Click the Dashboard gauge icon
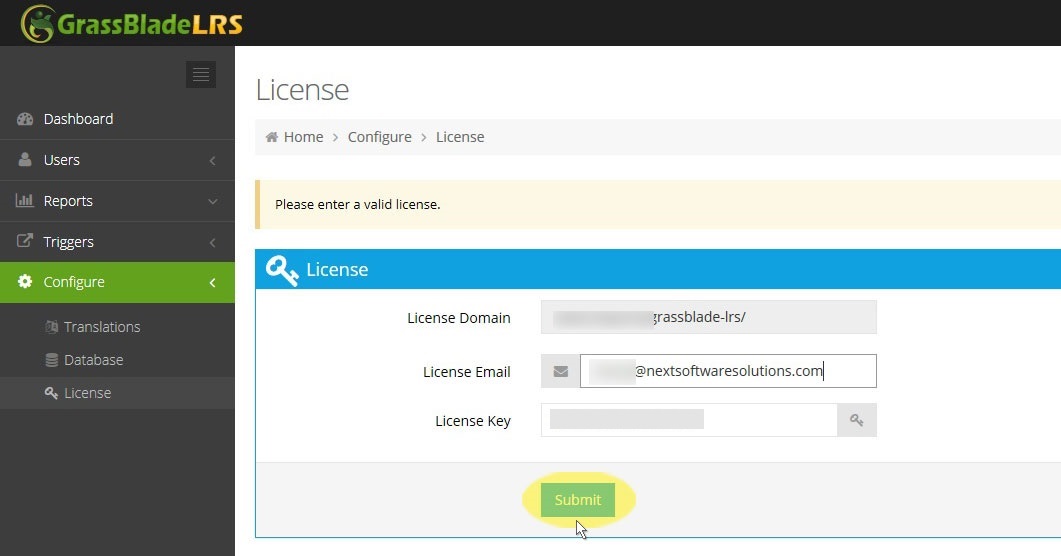This screenshot has width=1061, height=556. pos(25,119)
